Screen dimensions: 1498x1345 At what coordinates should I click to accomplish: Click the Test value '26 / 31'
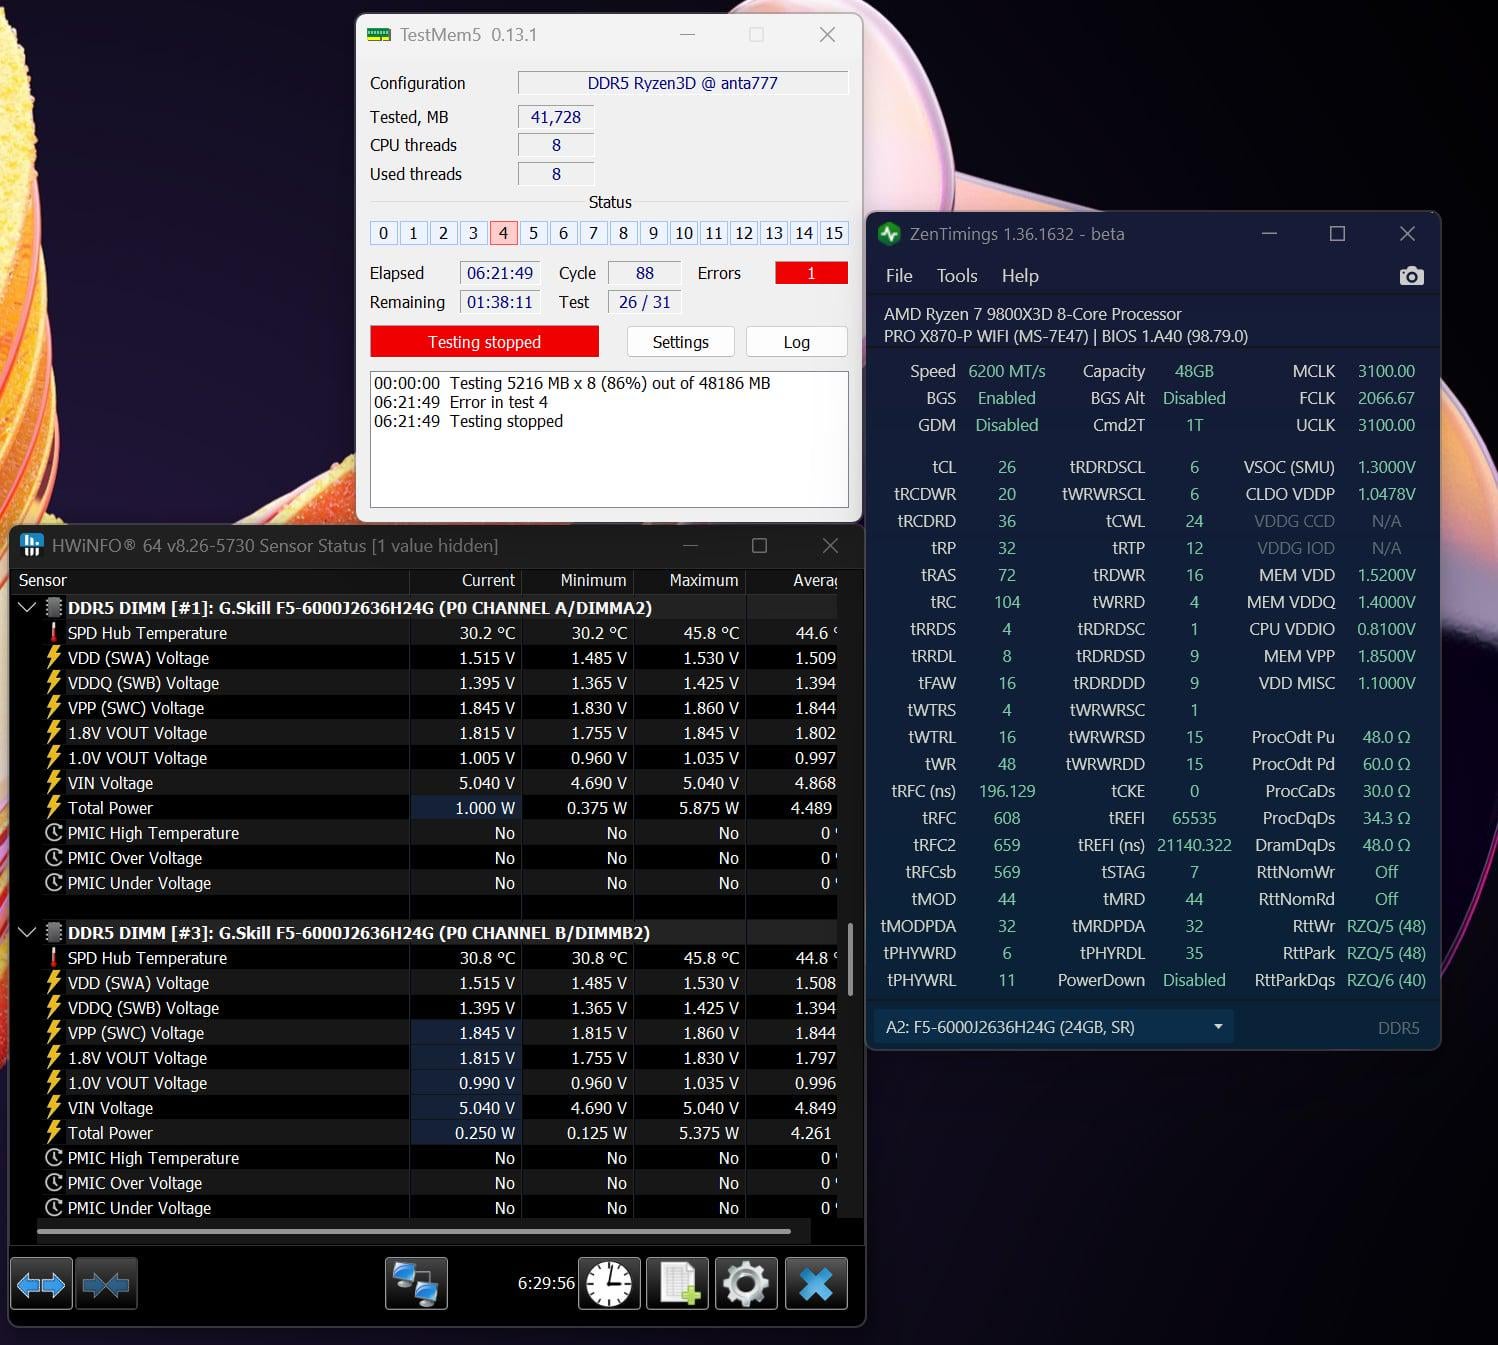point(645,302)
